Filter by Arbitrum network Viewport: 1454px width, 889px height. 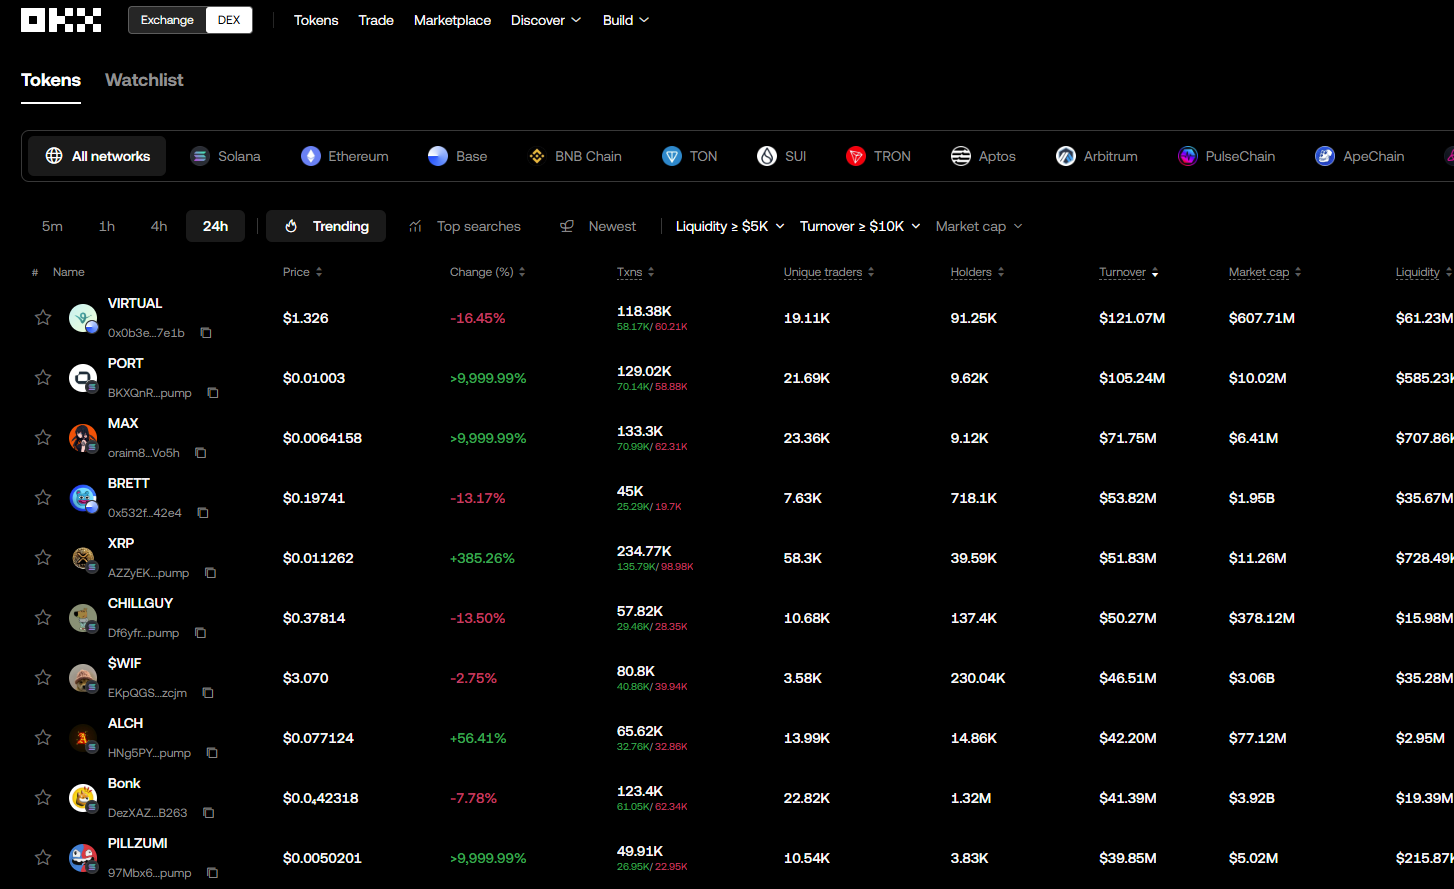pyautogui.click(x=1097, y=156)
